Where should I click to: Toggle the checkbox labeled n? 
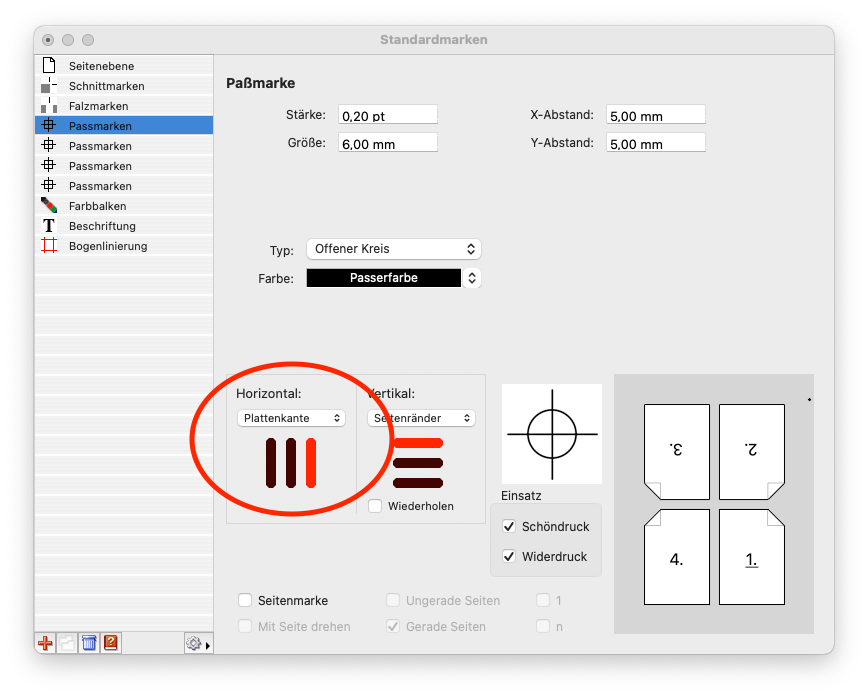tap(543, 626)
